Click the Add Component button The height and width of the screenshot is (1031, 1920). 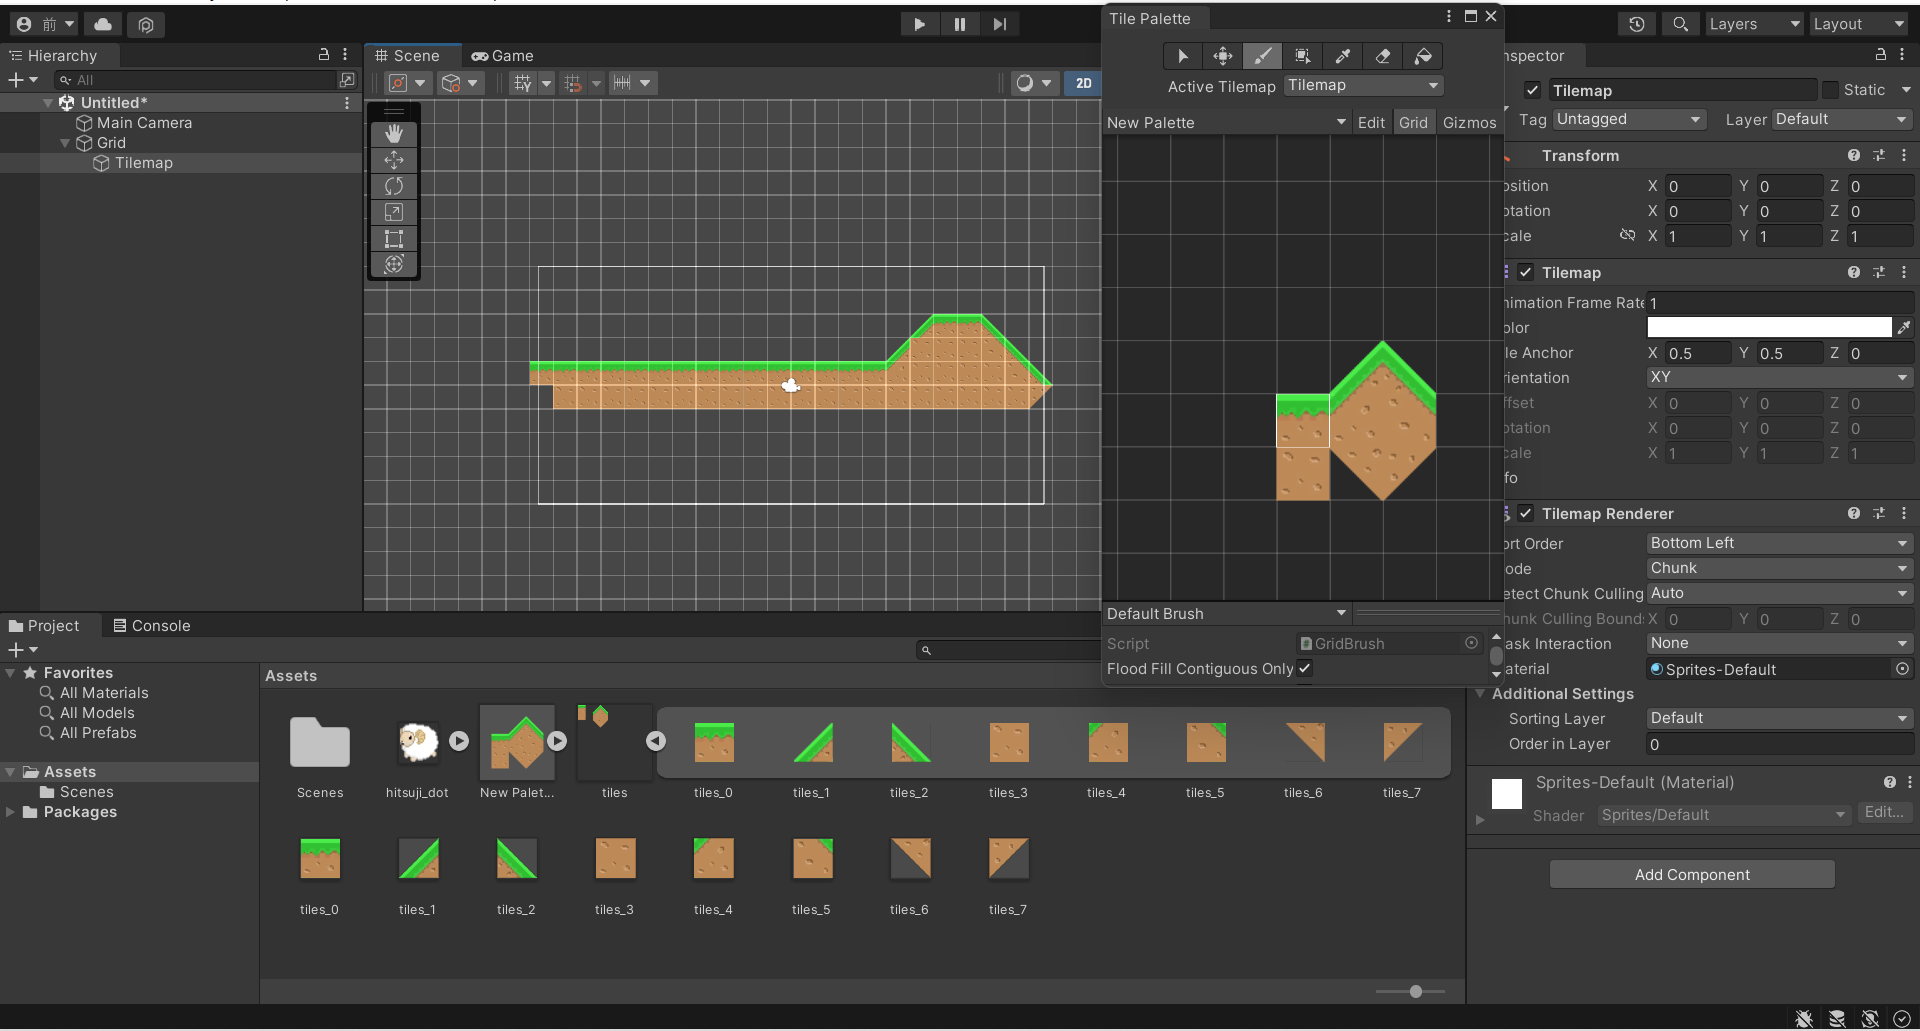coord(1692,875)
